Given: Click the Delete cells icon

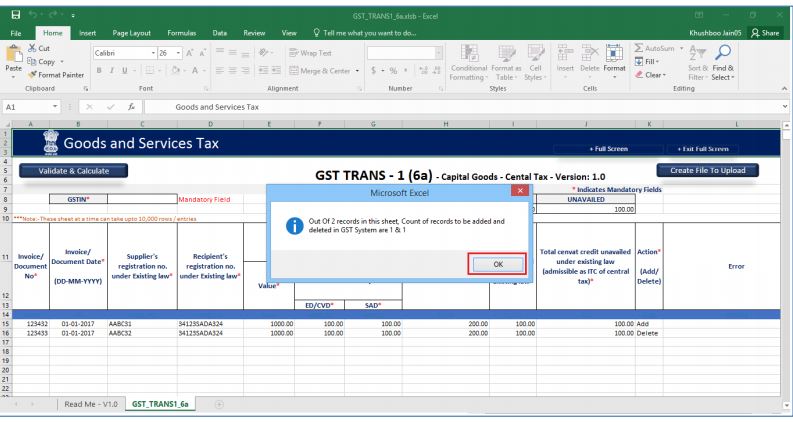Looking at the screenshot, I should [x=590, y=53].
